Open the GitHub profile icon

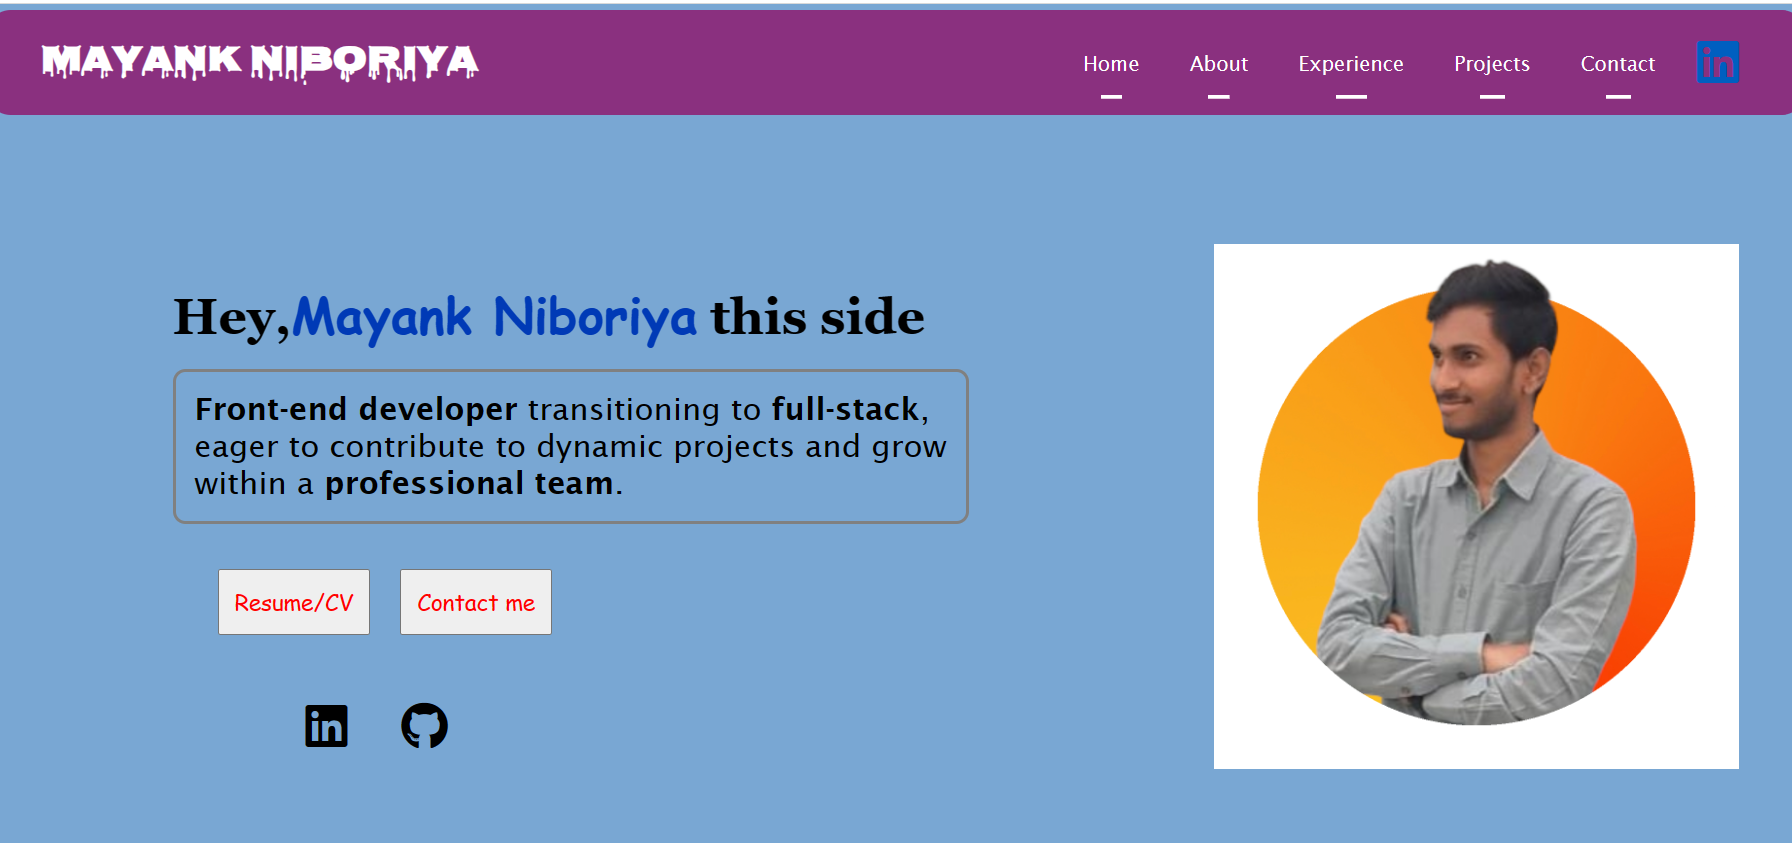coord(424,726)
